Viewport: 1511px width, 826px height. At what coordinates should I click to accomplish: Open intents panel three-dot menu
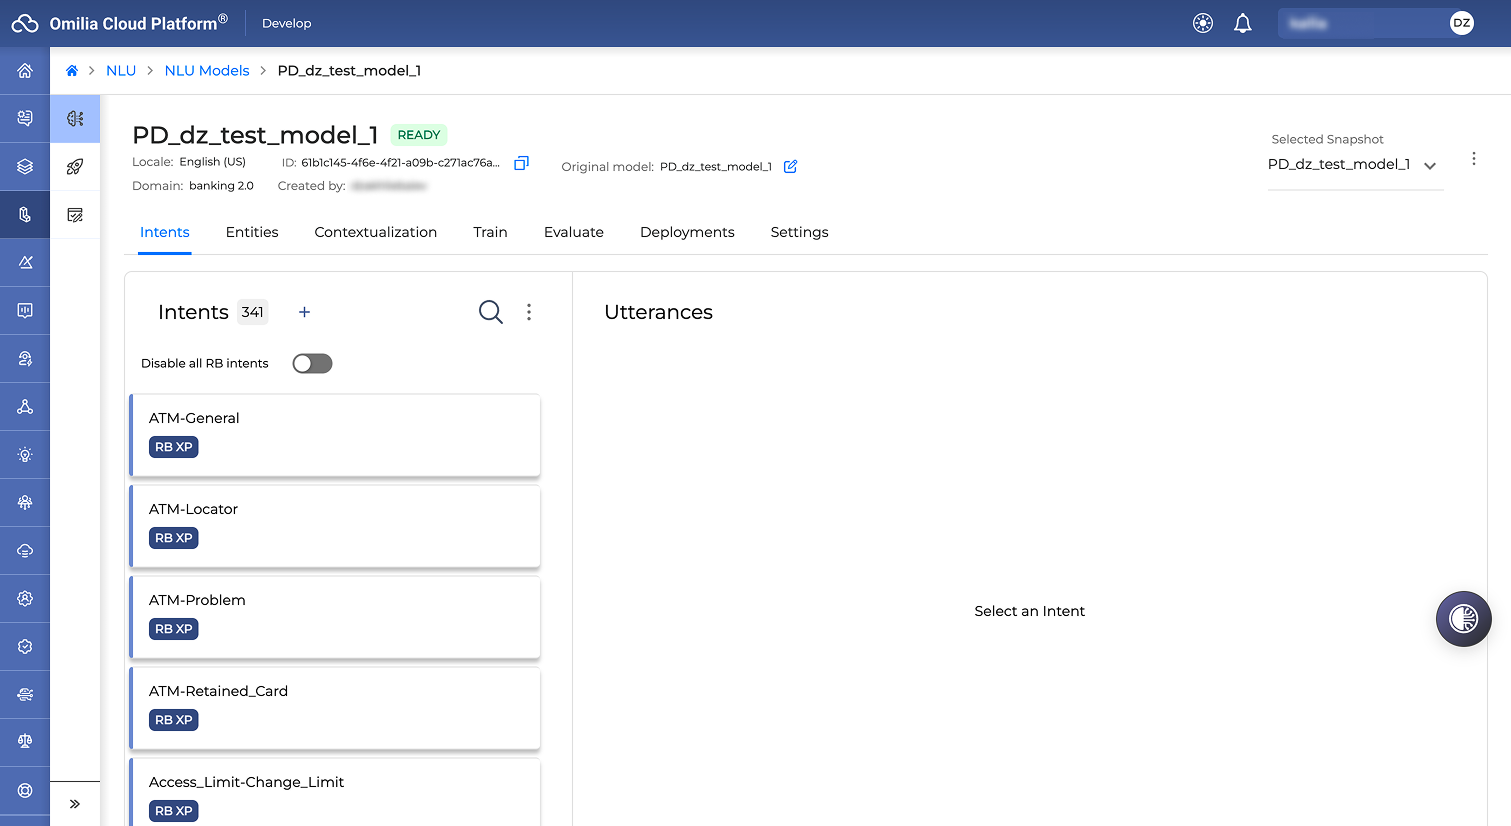pyautogui.click(x=529, y=312)
